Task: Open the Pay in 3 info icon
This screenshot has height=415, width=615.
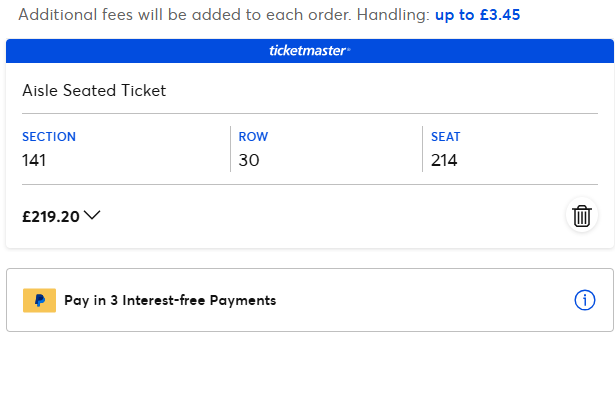Action: tap(585, 300)
